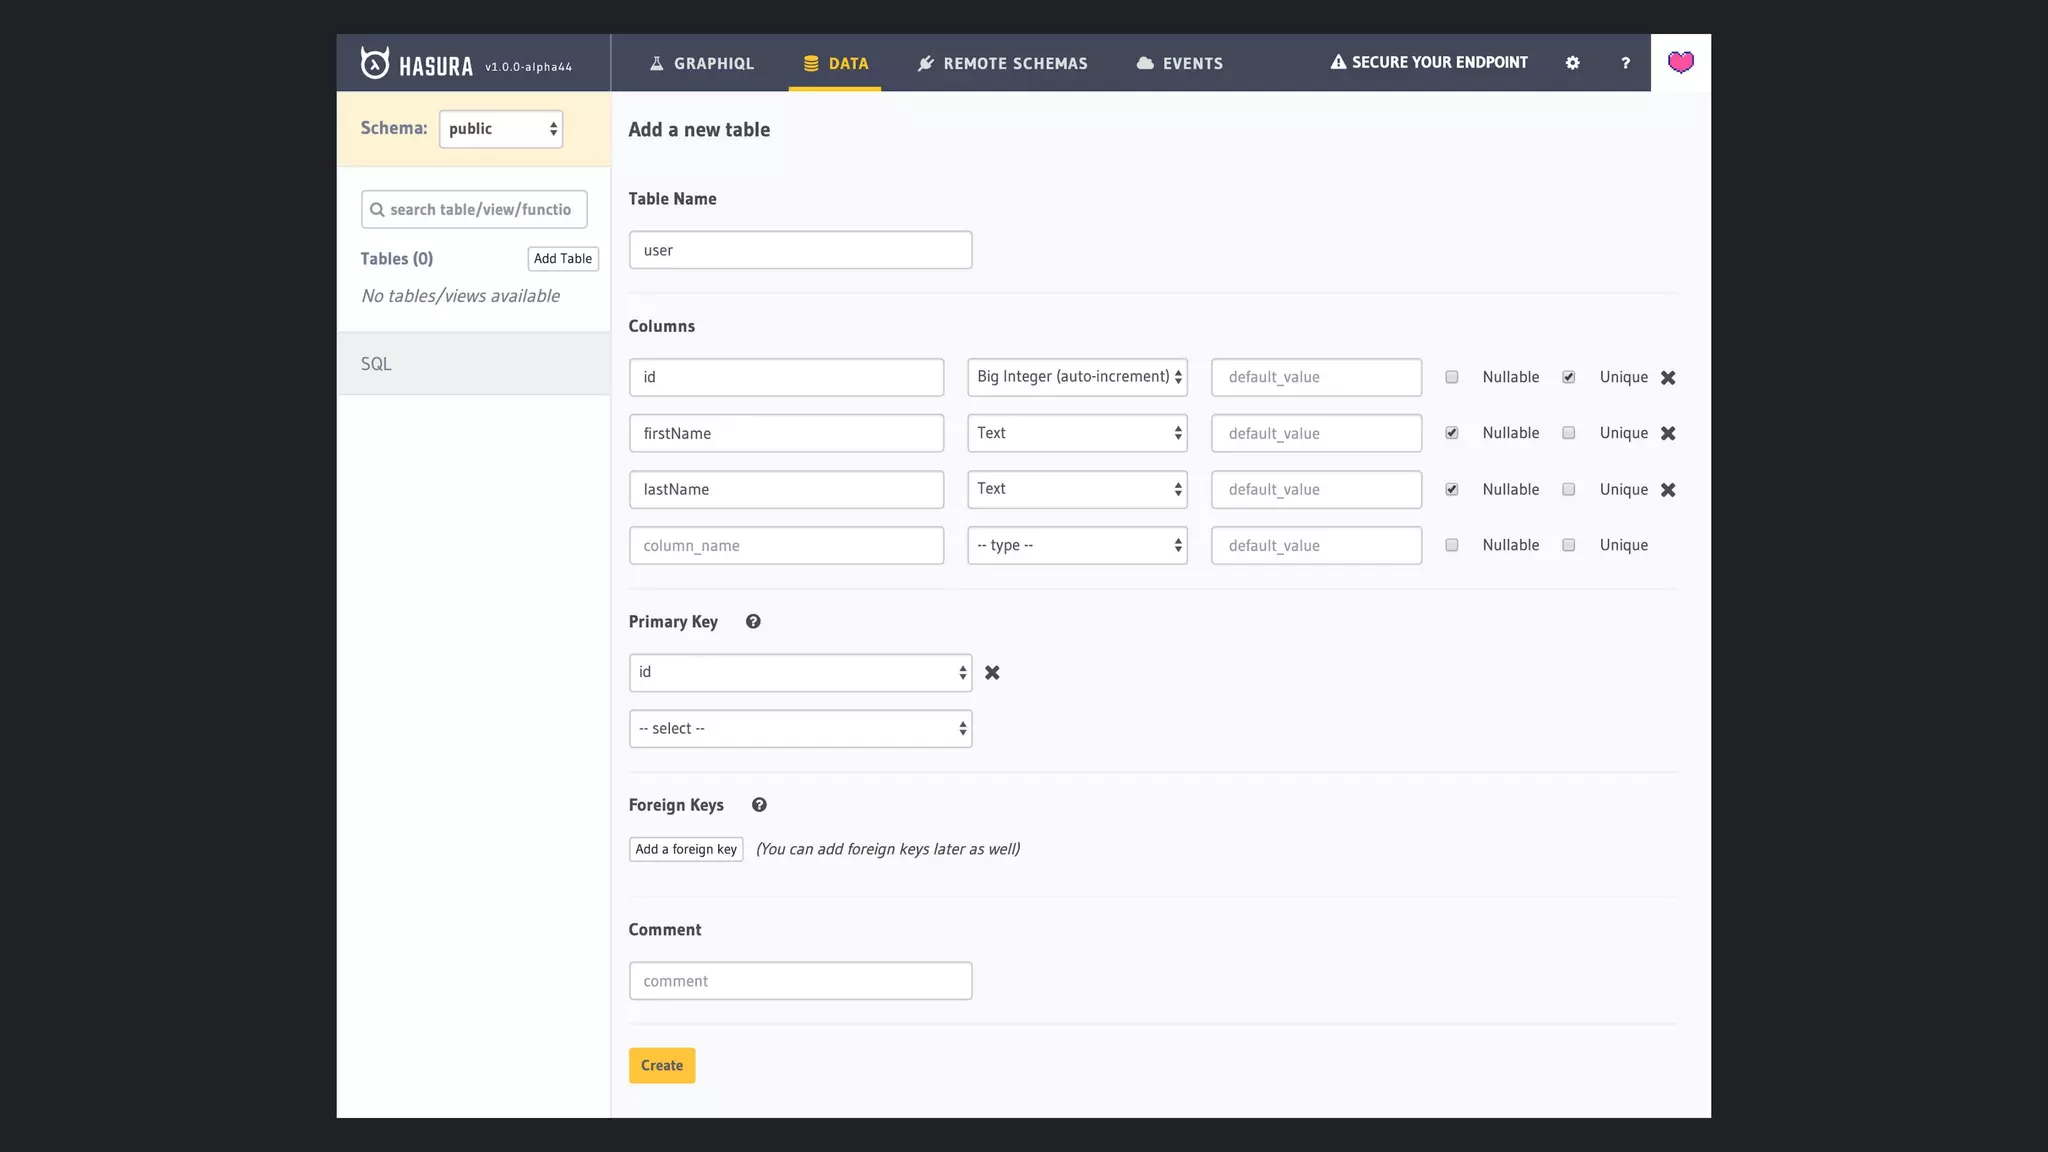The image size is (2048, 1152).
Task: Open the Schema public dropdown
Action: click(x=501, y=129)
